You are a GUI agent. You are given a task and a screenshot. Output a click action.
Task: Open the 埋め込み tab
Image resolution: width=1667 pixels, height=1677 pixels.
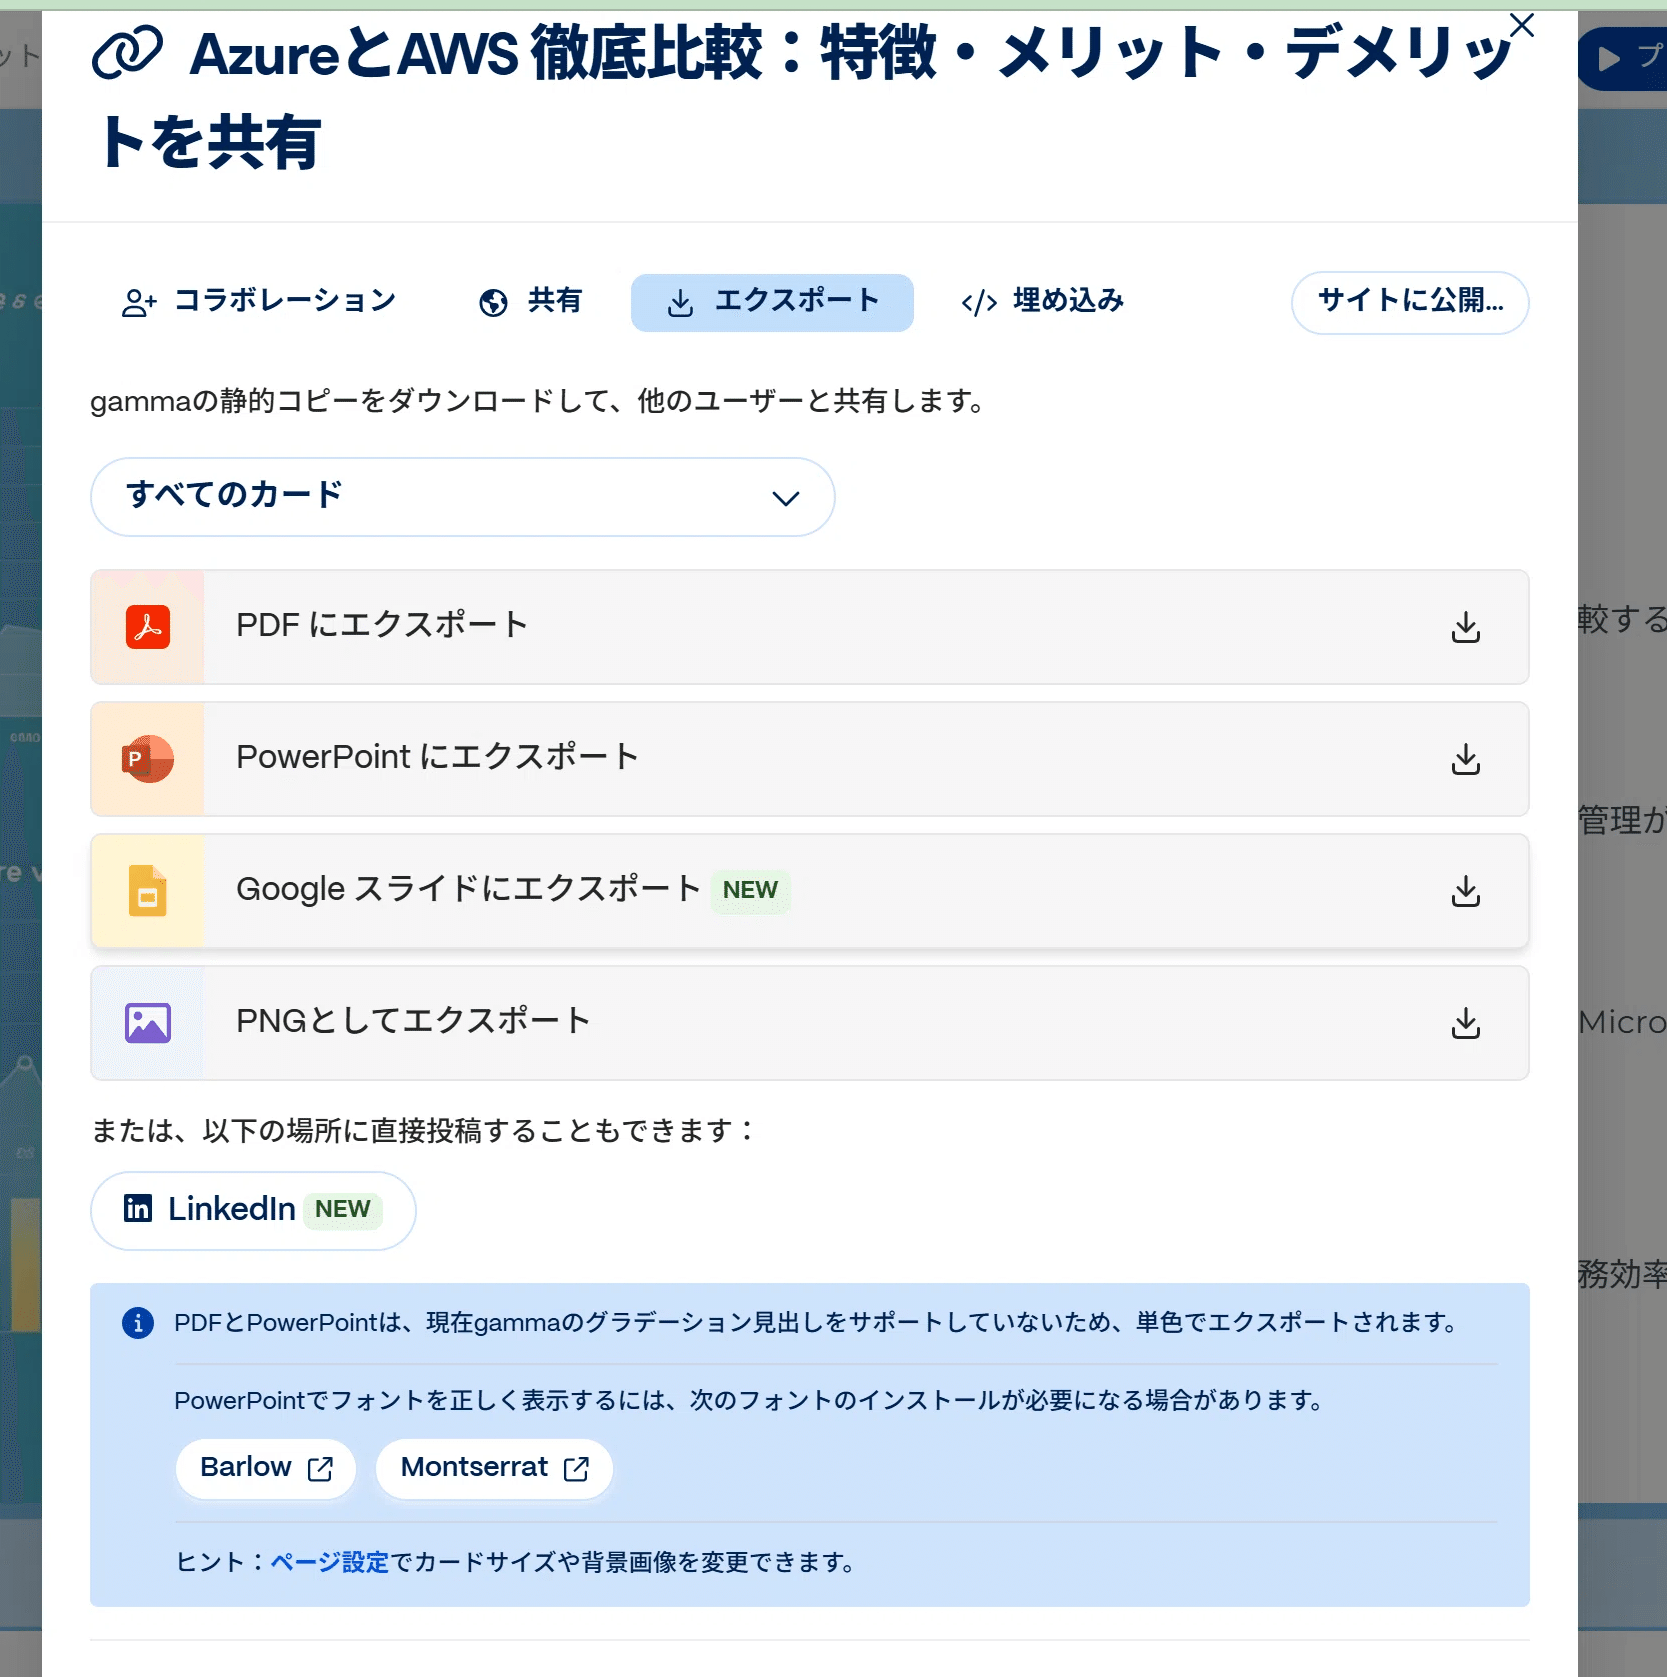coord(1042,301)
